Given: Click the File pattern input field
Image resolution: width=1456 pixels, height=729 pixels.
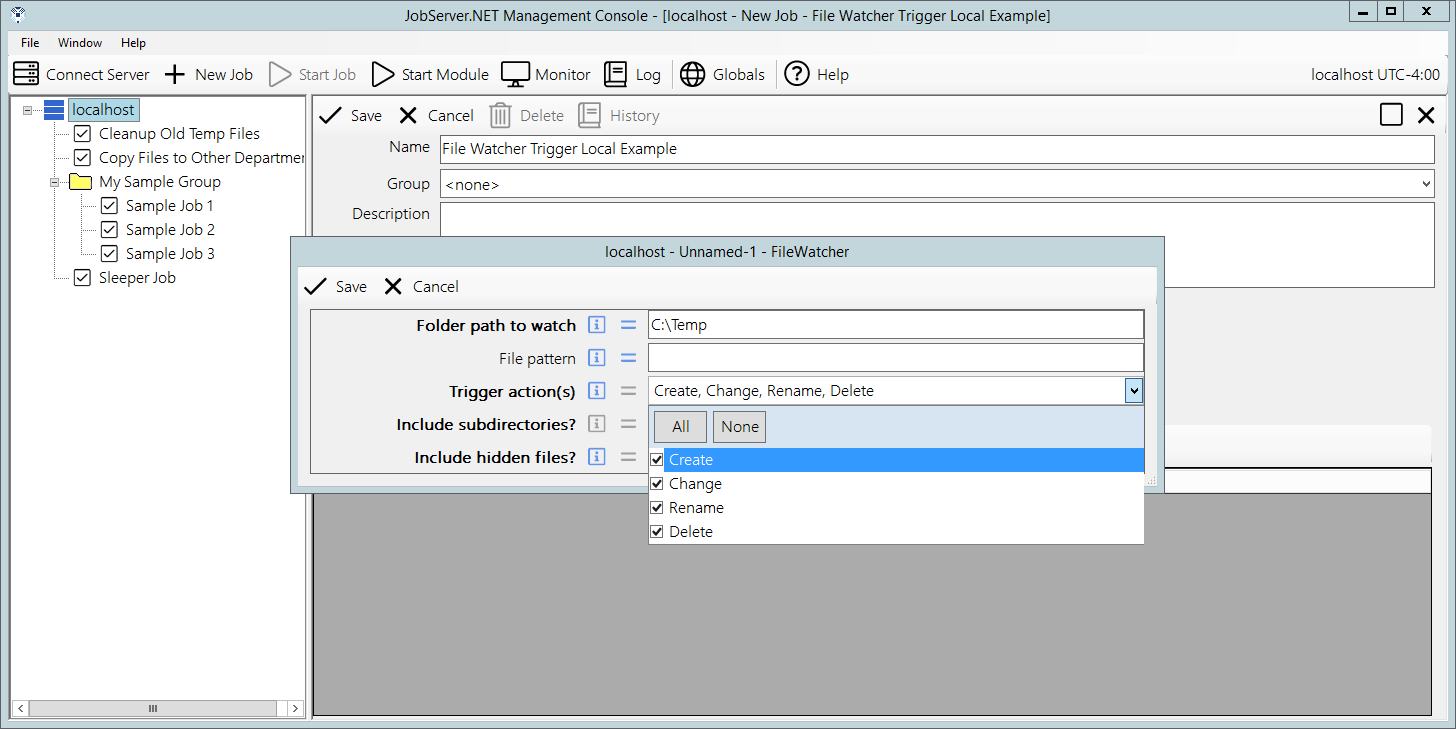Looking at the screenshot, I should [895, 358].
